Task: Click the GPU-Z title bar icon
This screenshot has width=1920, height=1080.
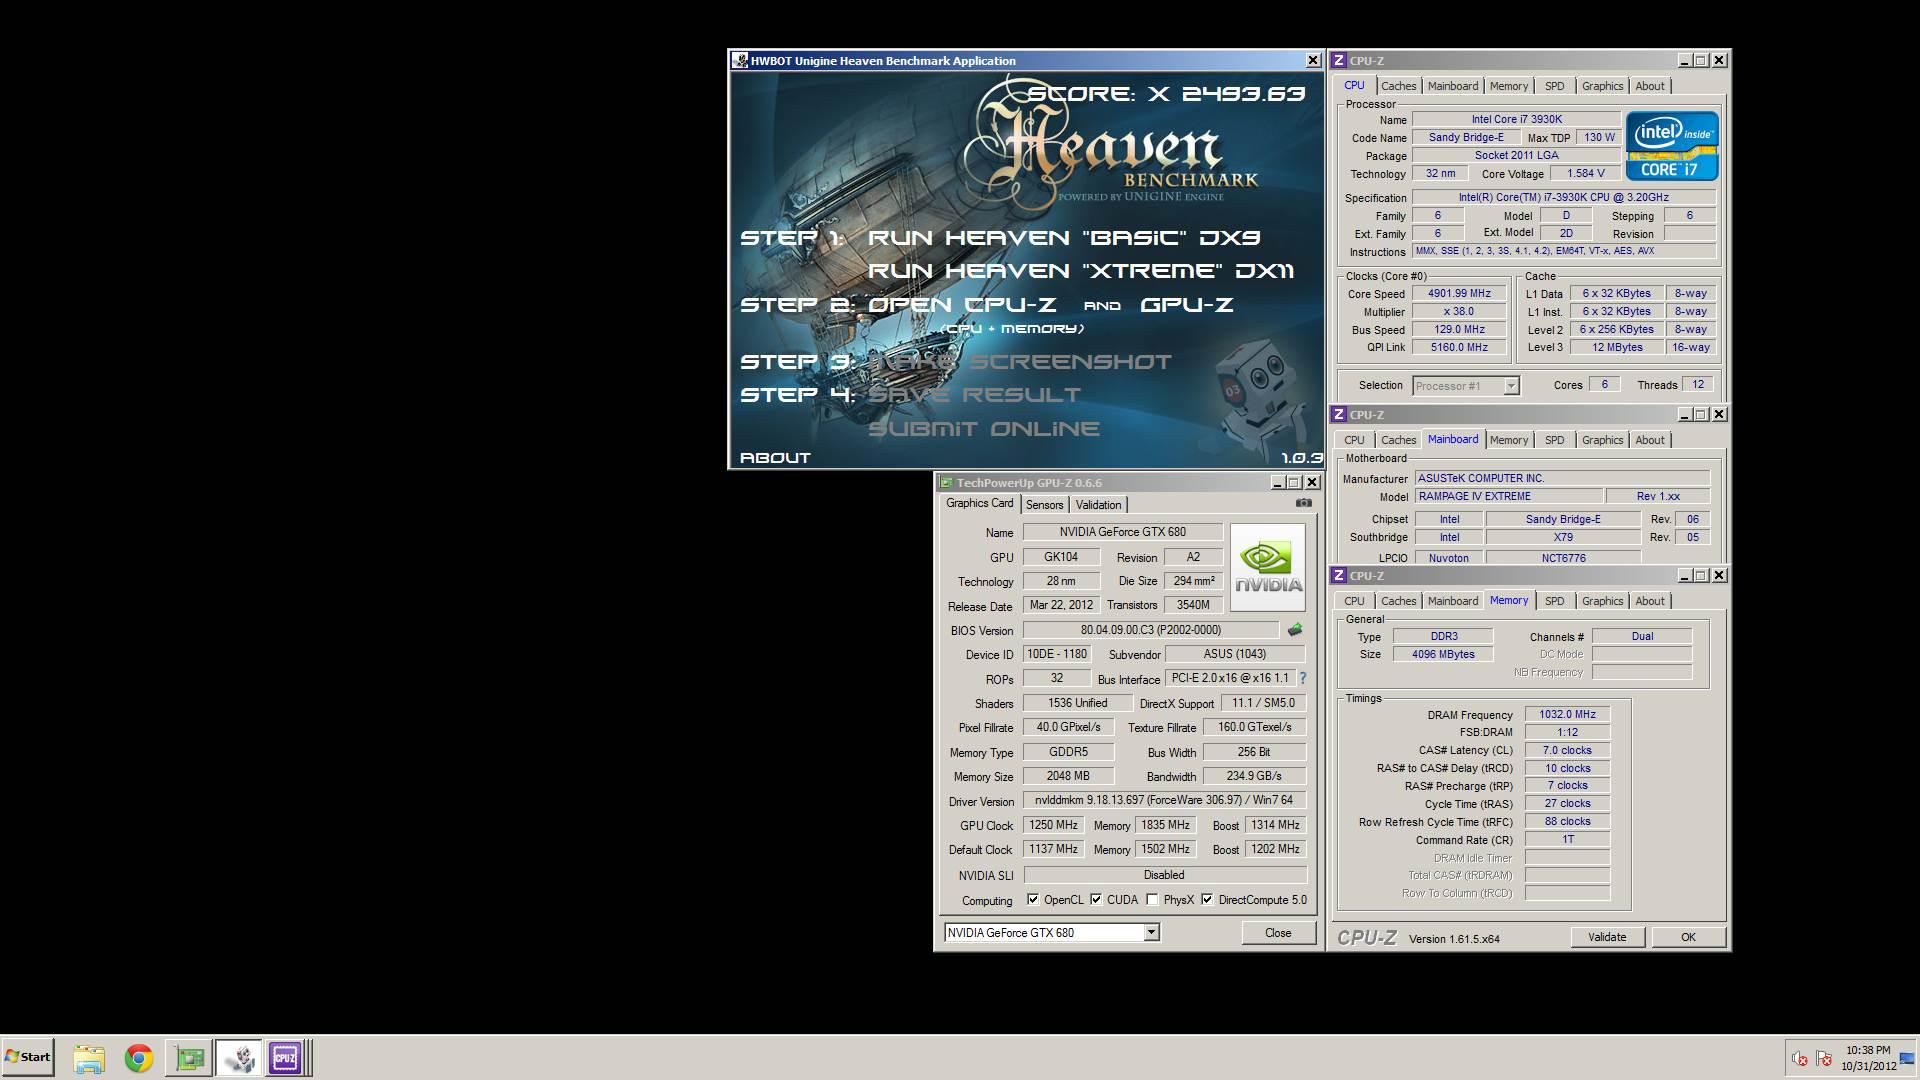Action: click(946, 483)
